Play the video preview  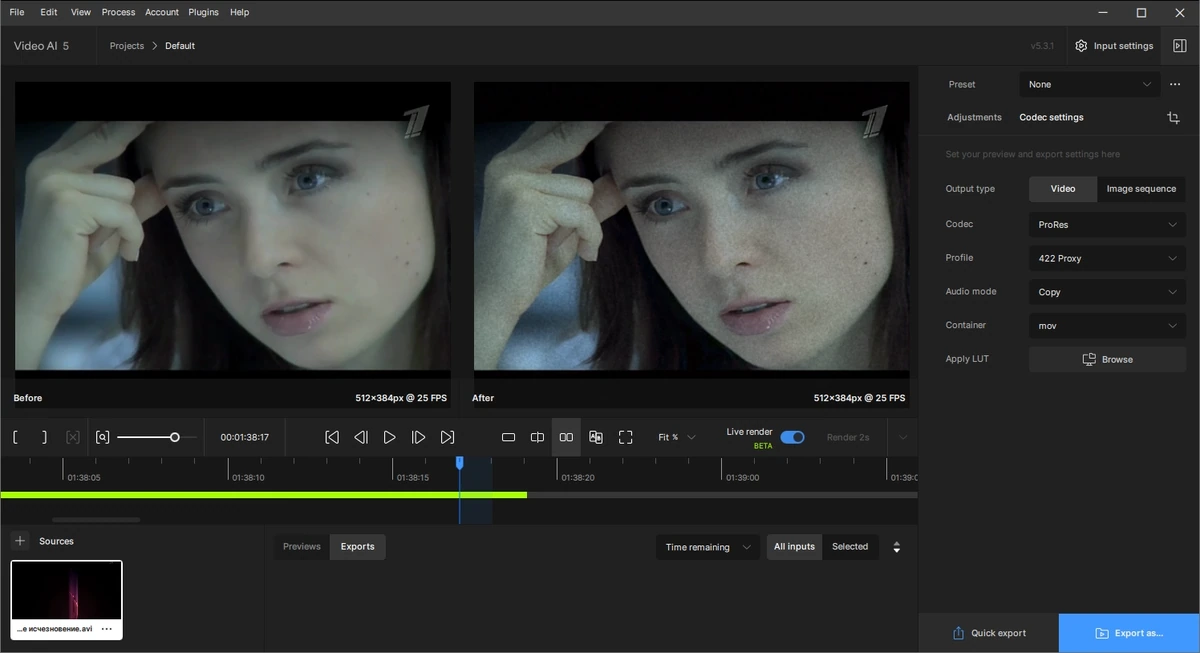pyautogui.click(x=390, y=437)
